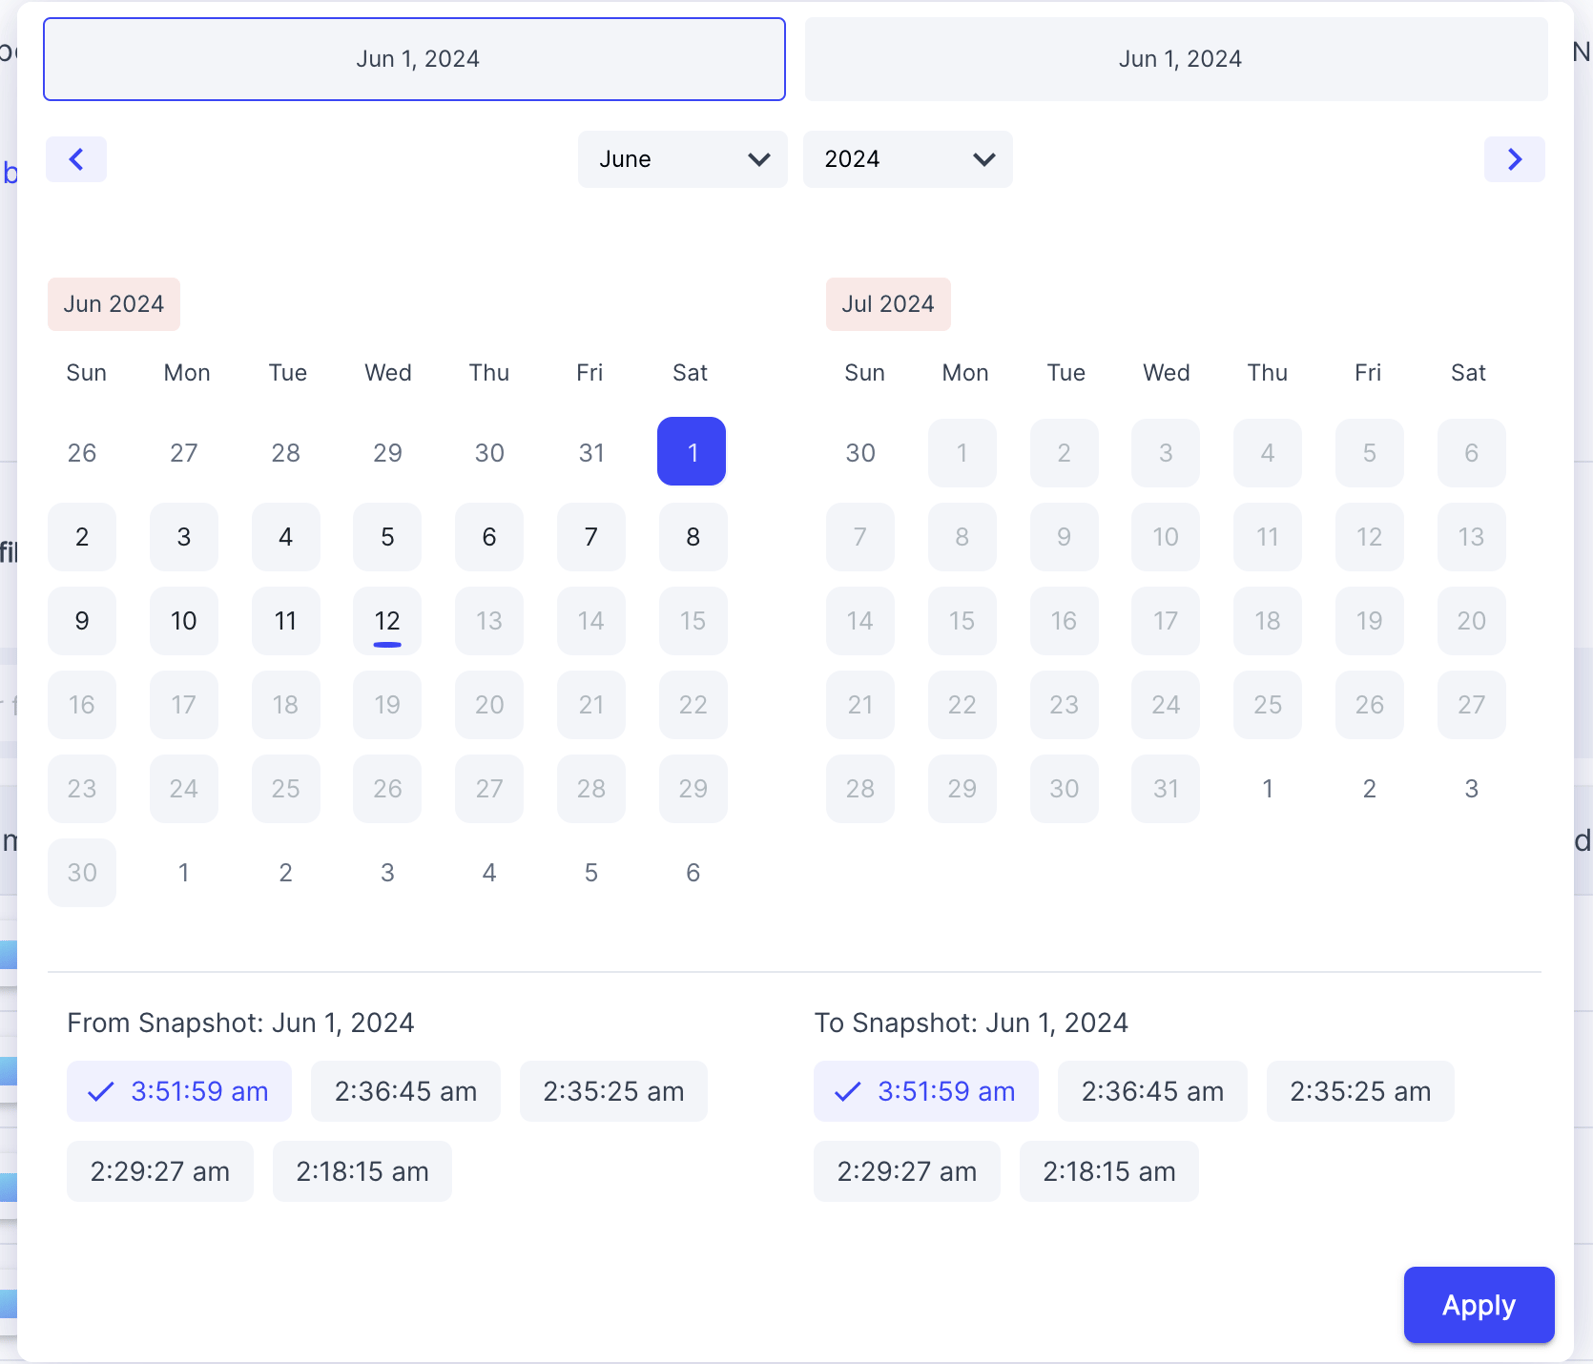1593x1364 pixels.
Task: Pick From Snapshot time 2:18:15 am
Action: coord(362,1171)
